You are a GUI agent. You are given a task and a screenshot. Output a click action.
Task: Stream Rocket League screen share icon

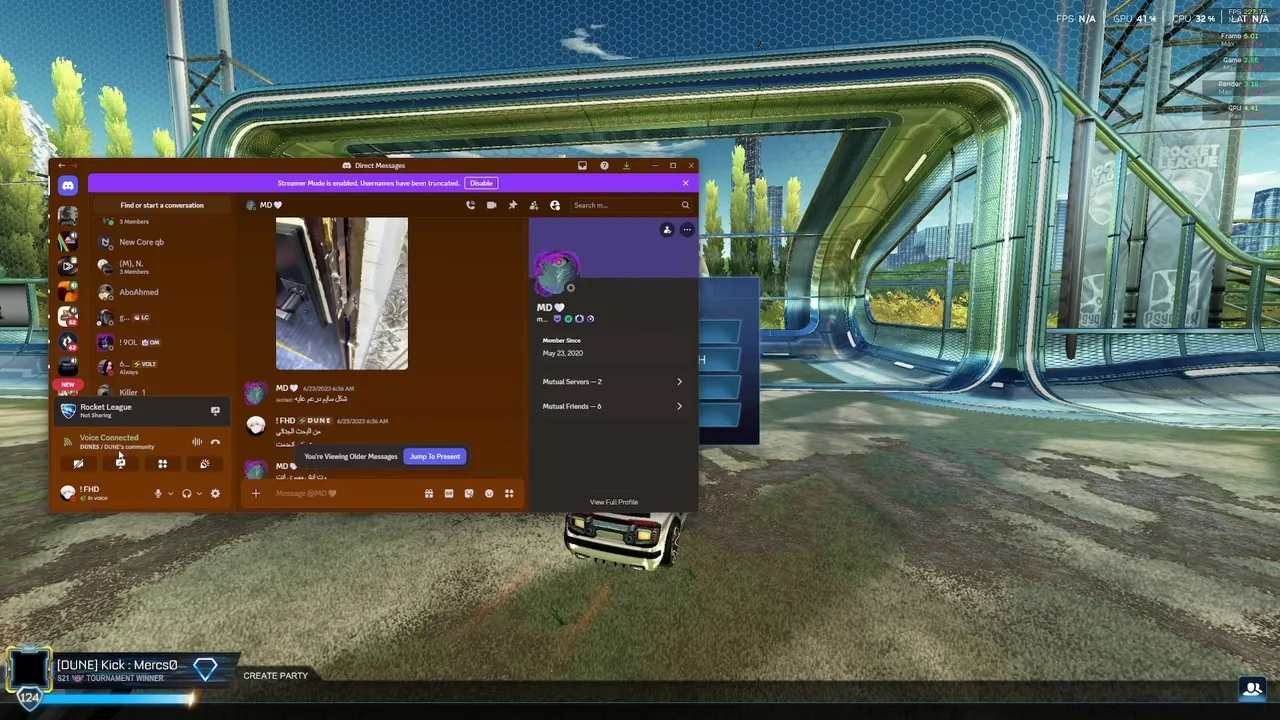click(x=215, y=411)
